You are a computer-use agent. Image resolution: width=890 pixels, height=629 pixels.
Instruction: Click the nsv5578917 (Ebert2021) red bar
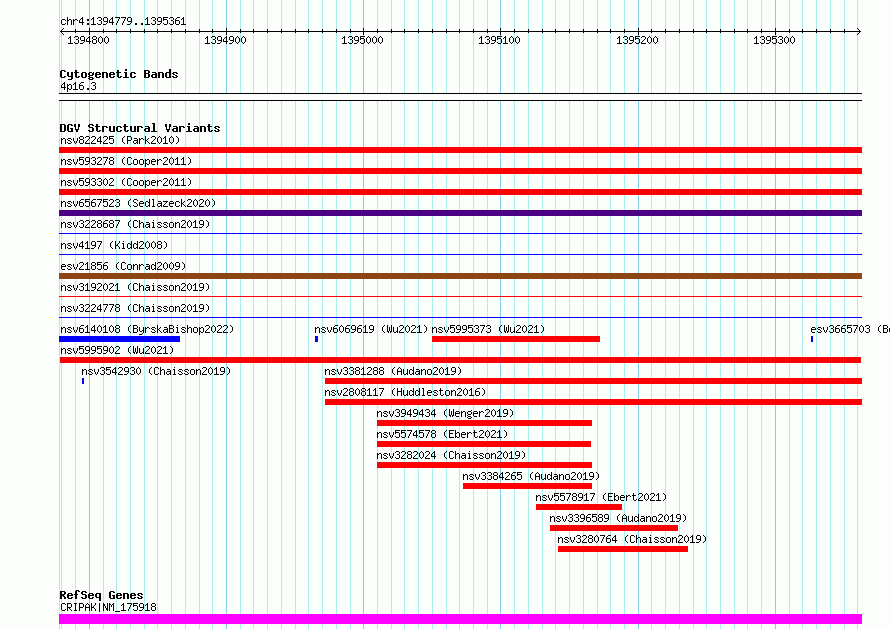point(579,507)
